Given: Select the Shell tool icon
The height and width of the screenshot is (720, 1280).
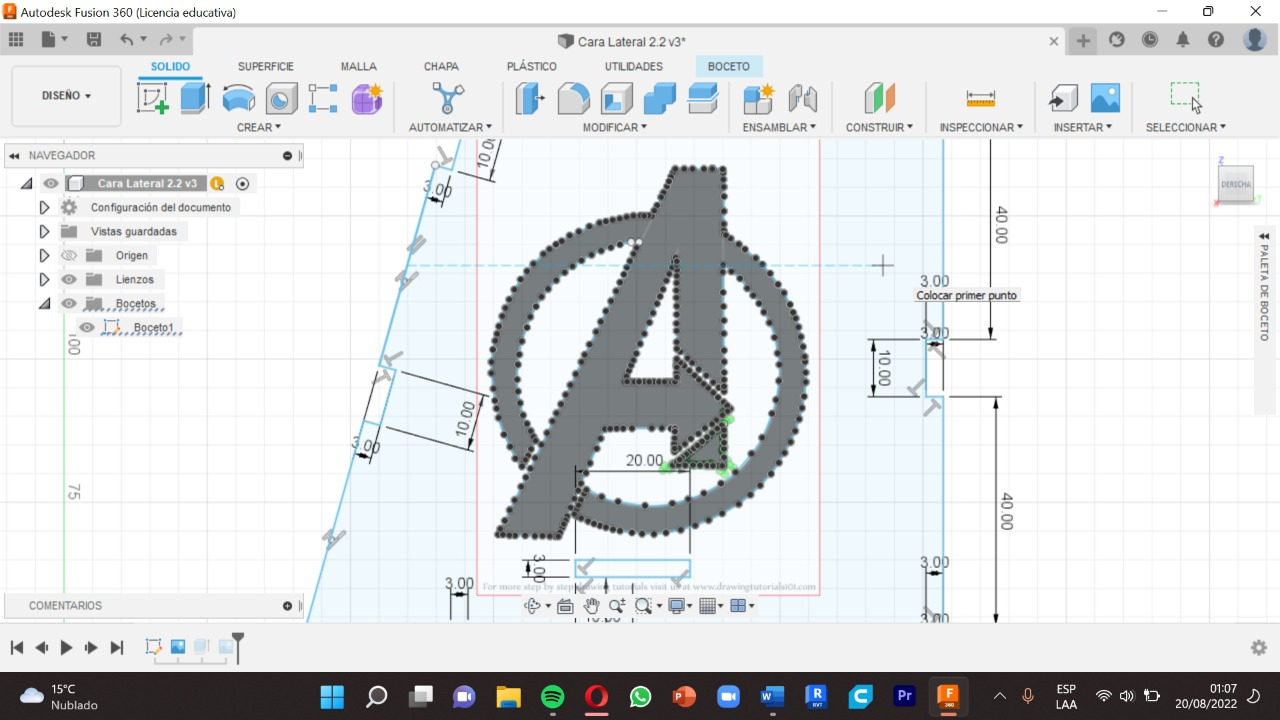Looking at the screenshot, I should coord(616,98).
